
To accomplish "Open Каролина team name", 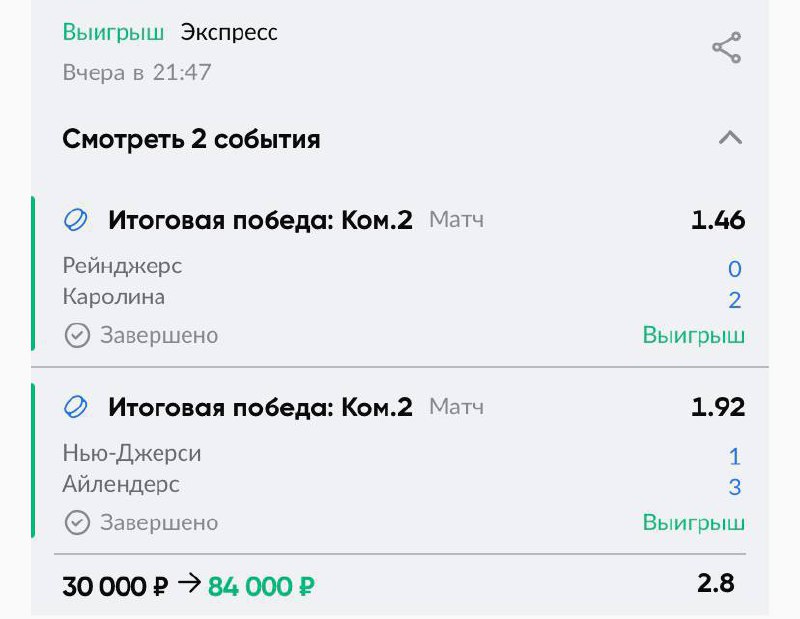I will pos(113,297).
